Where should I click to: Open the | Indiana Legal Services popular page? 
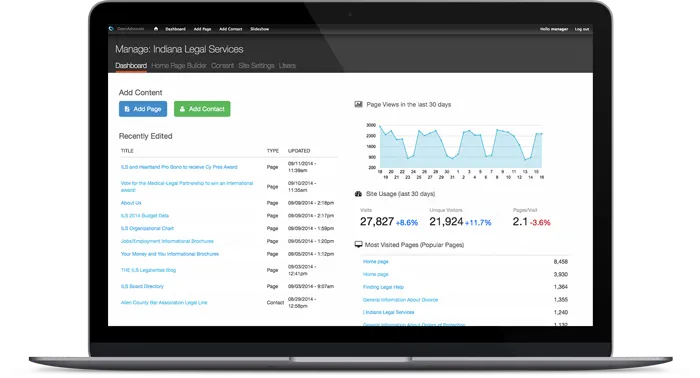[x=388, y=312]
